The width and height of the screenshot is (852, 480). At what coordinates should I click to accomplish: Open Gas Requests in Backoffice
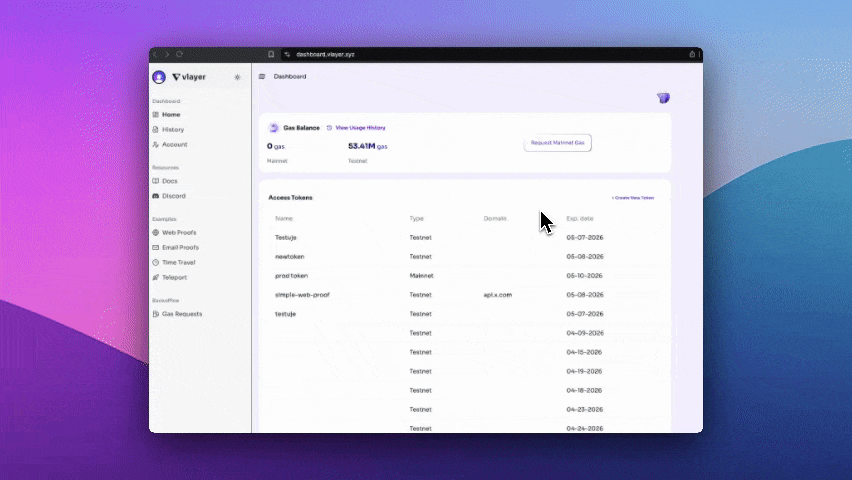(181, 314)
